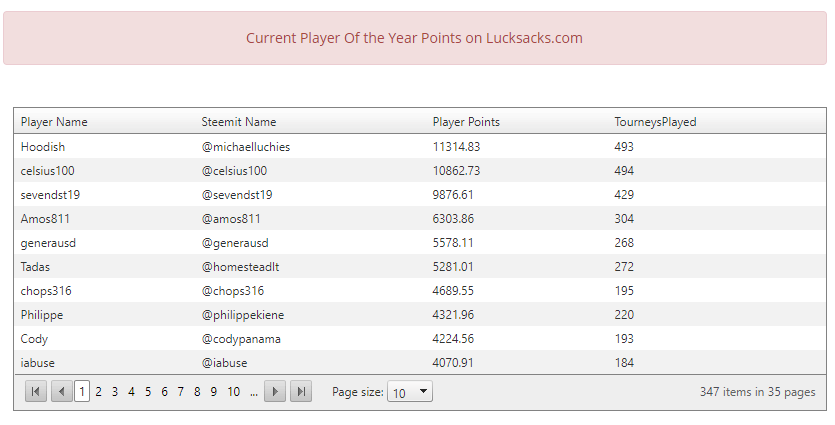Go to page 9
This screenshot has height=425, width=835.
[214, 392]
